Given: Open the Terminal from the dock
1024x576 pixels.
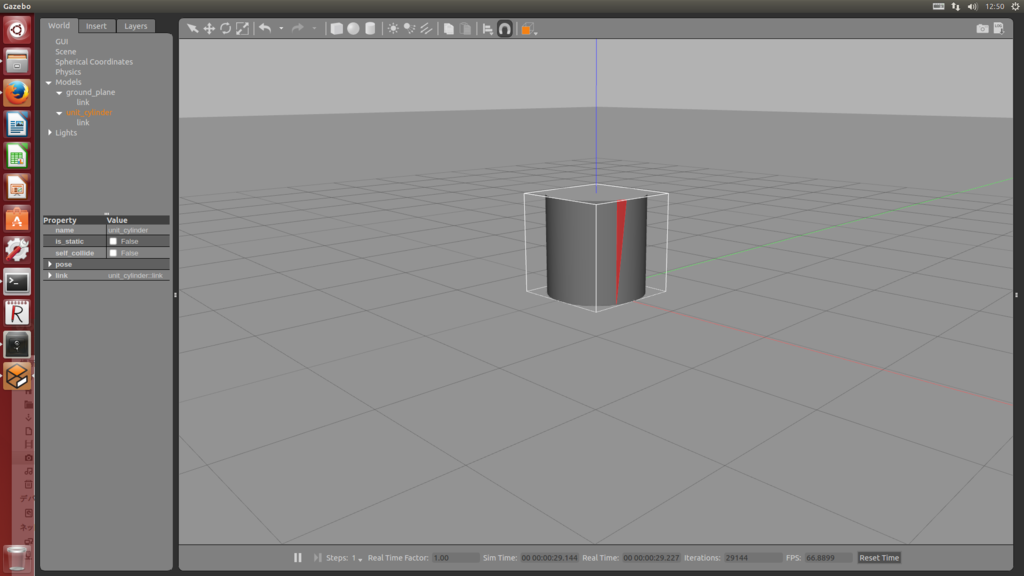Looking at the screenshot, I should [17, 281].
